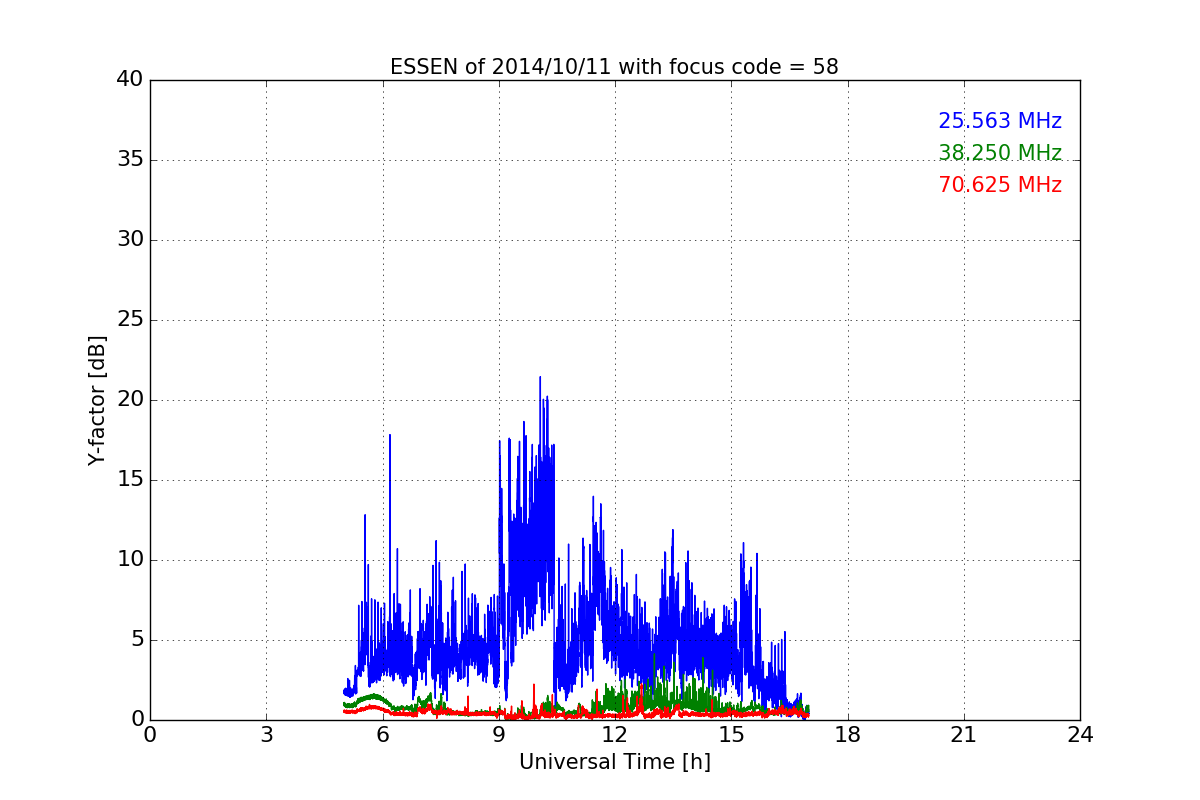Viewport: 1200px width, 800px height.
Task: Click the blue spike just after 6 h
Action: (390, 436)
